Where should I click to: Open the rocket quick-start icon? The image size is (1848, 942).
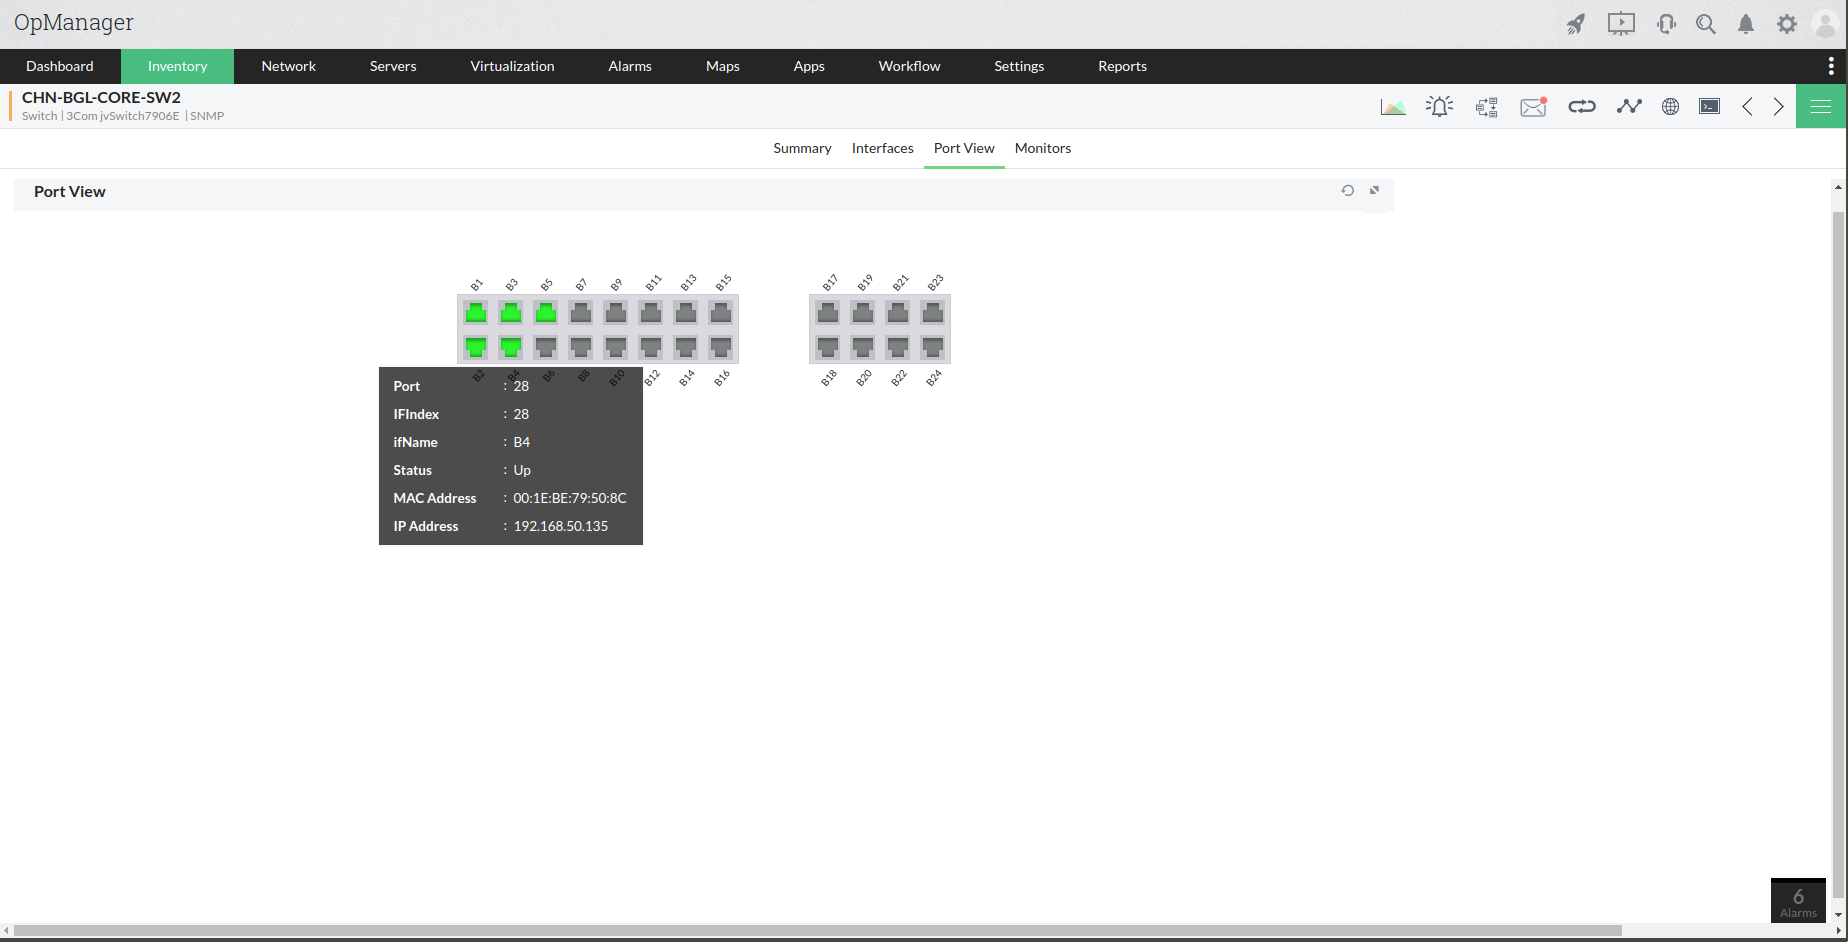click(x=1576, y=24)
